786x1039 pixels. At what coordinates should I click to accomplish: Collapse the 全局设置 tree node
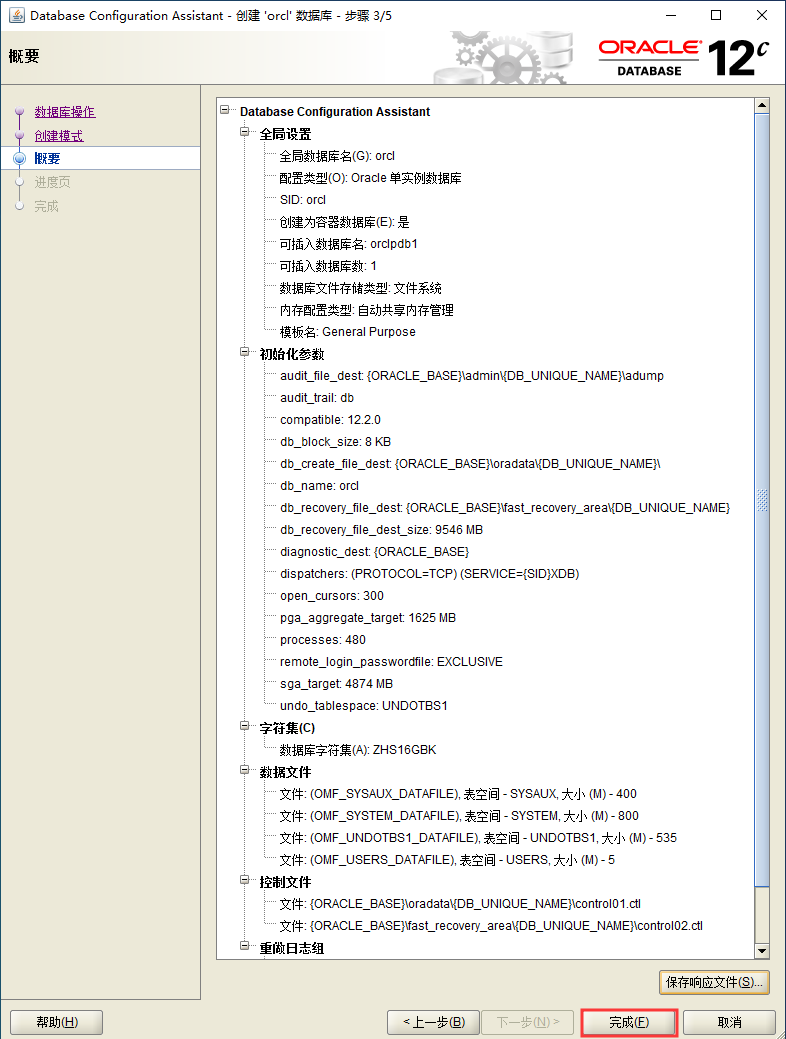click(246, 134)
